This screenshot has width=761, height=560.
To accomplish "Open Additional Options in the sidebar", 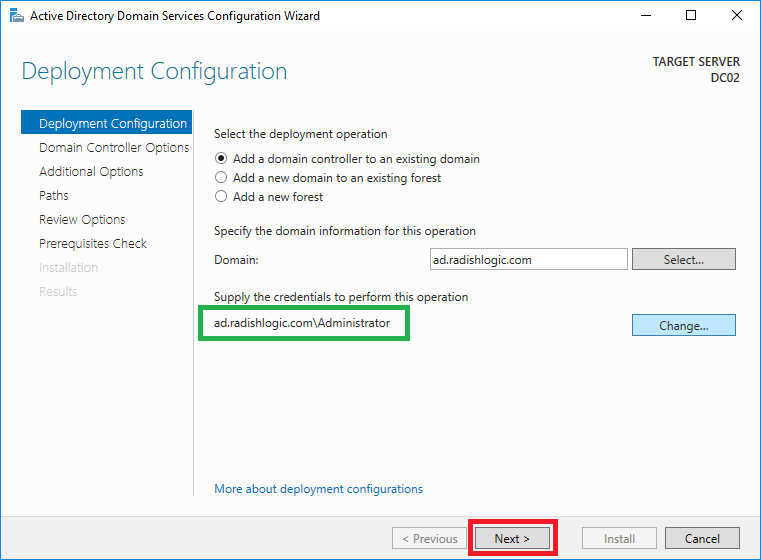I will click(91, 171).
